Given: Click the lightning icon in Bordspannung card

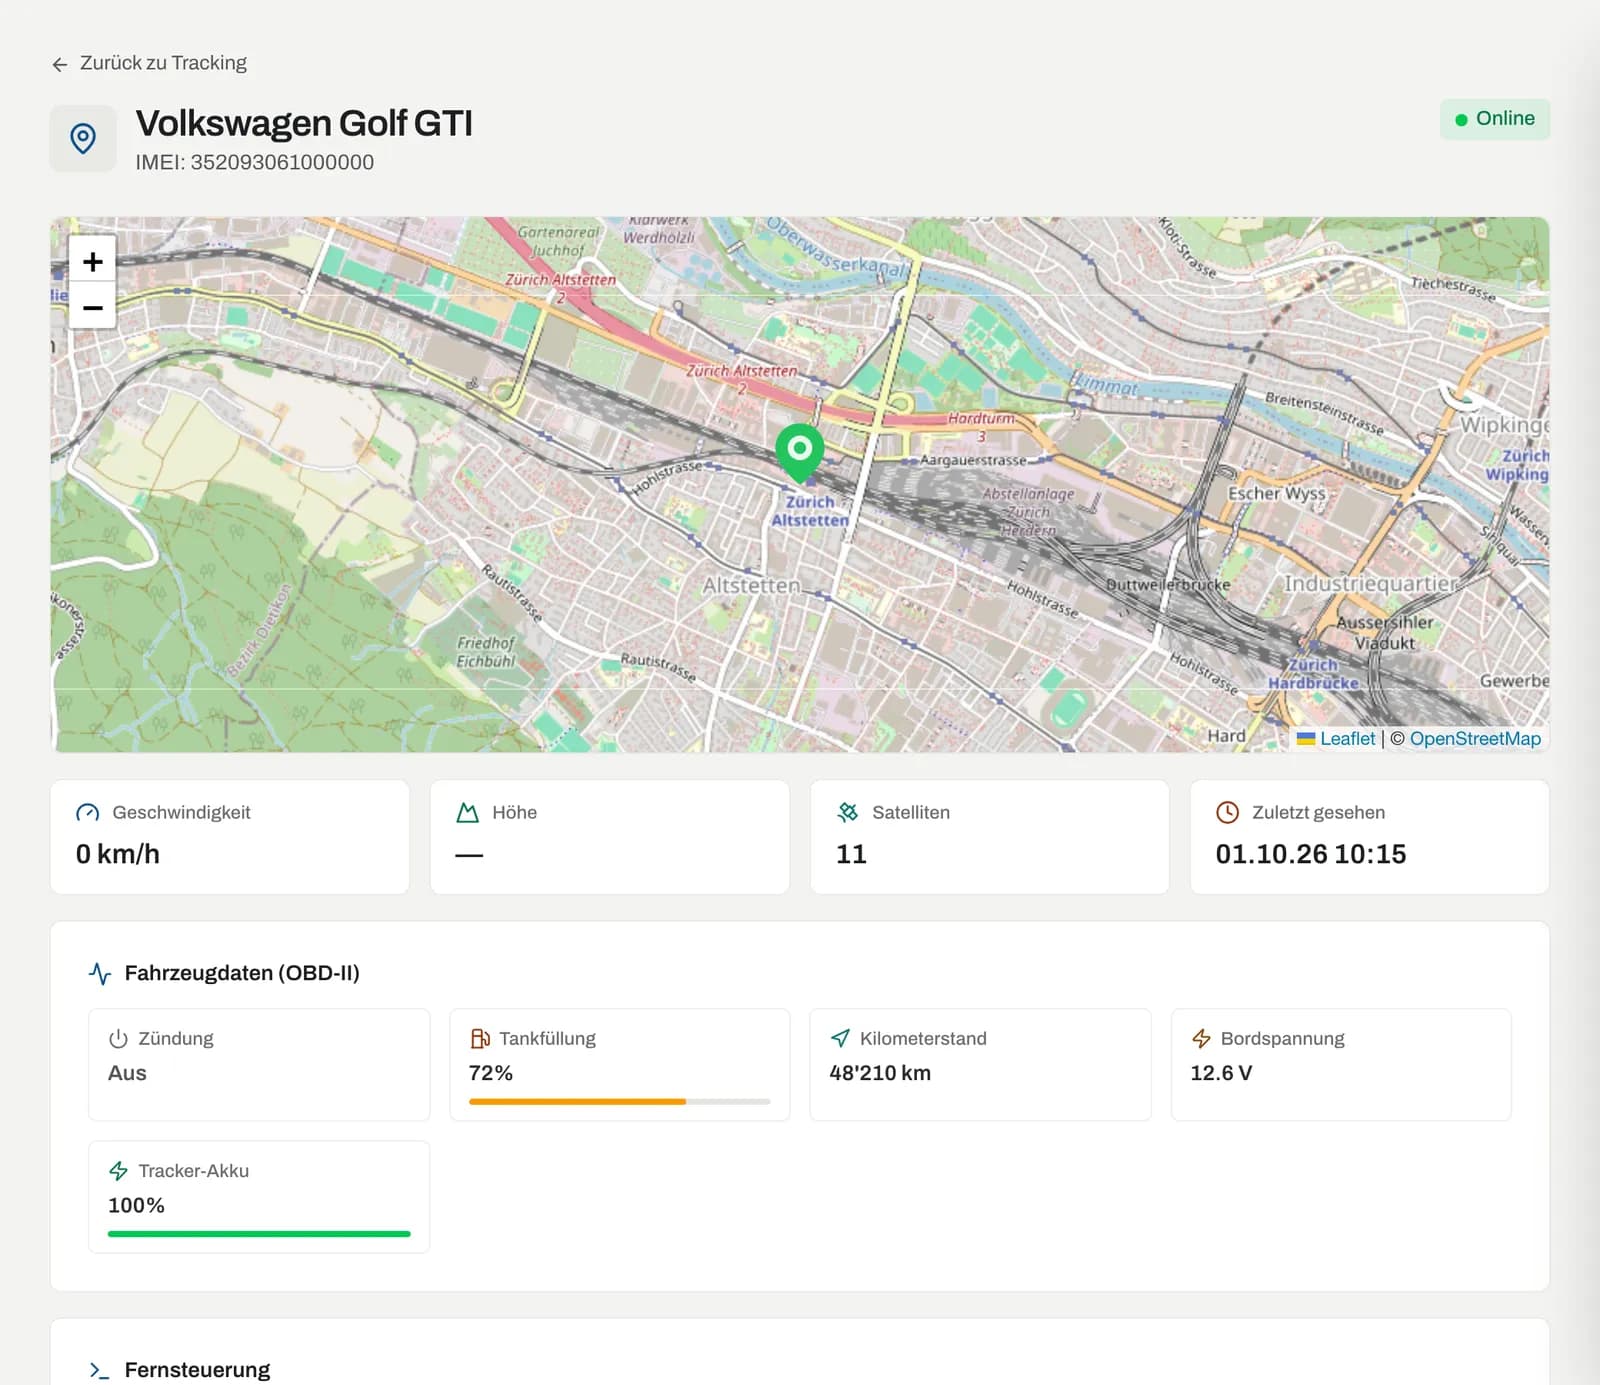Looking at the screenshot, I should coord(1201,1039).
